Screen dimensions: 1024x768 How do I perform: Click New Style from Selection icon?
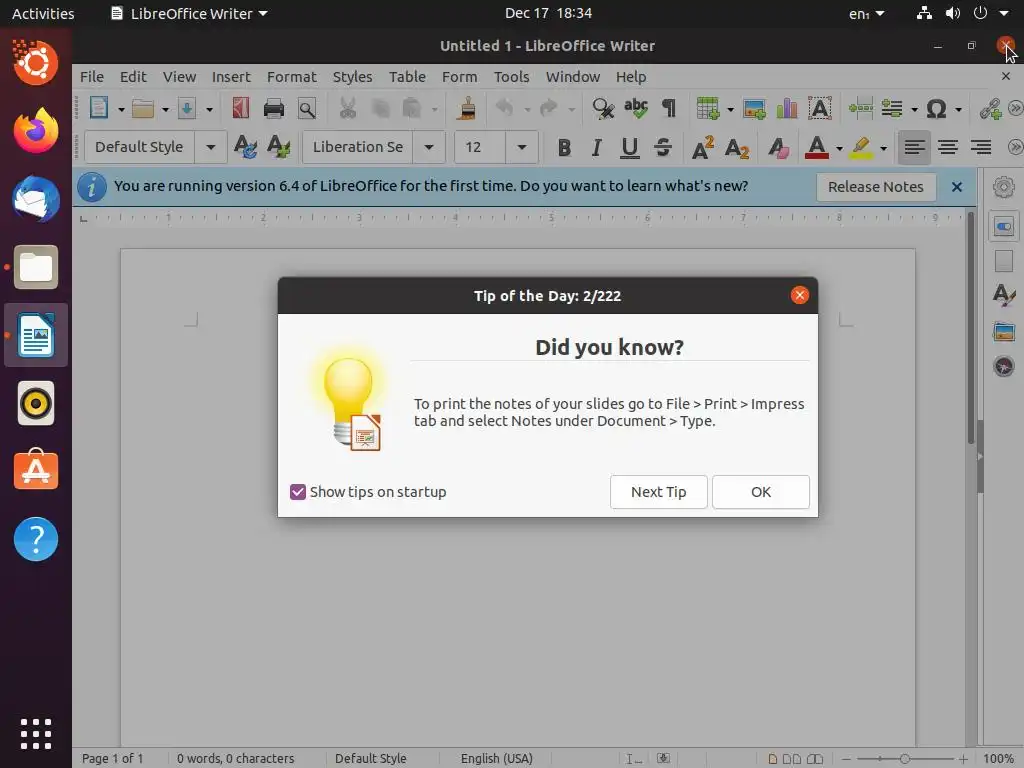[278, 147]
